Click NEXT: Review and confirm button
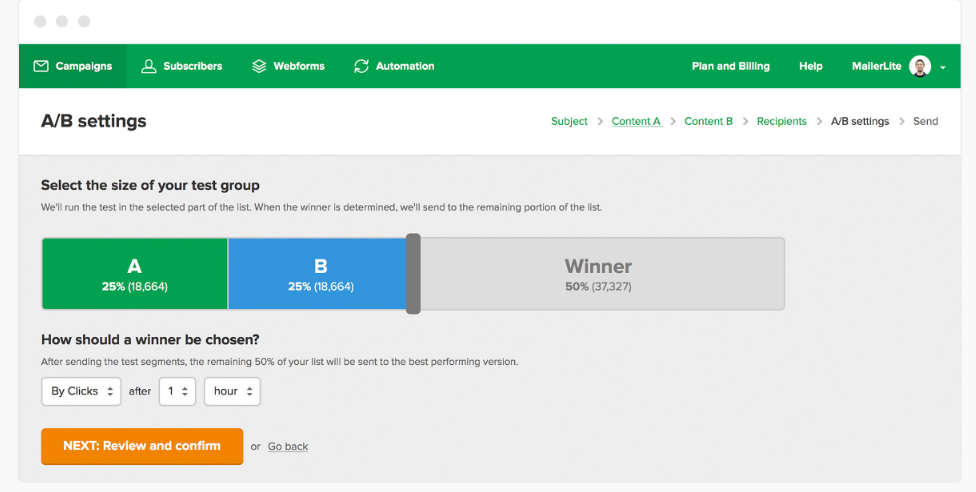Screen dimensions: 976x492 [x=142, y=446]
